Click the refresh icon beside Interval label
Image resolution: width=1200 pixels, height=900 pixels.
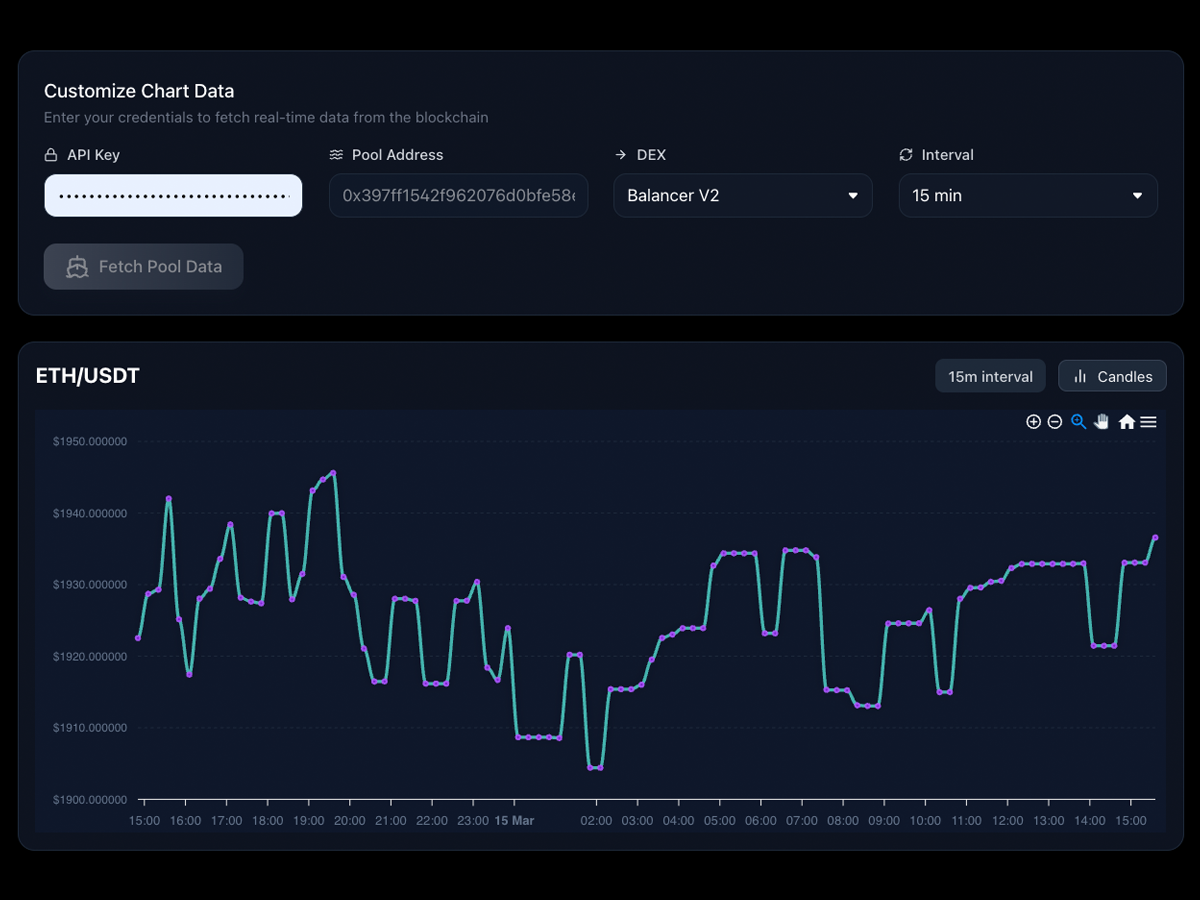[x=906, y=155]
